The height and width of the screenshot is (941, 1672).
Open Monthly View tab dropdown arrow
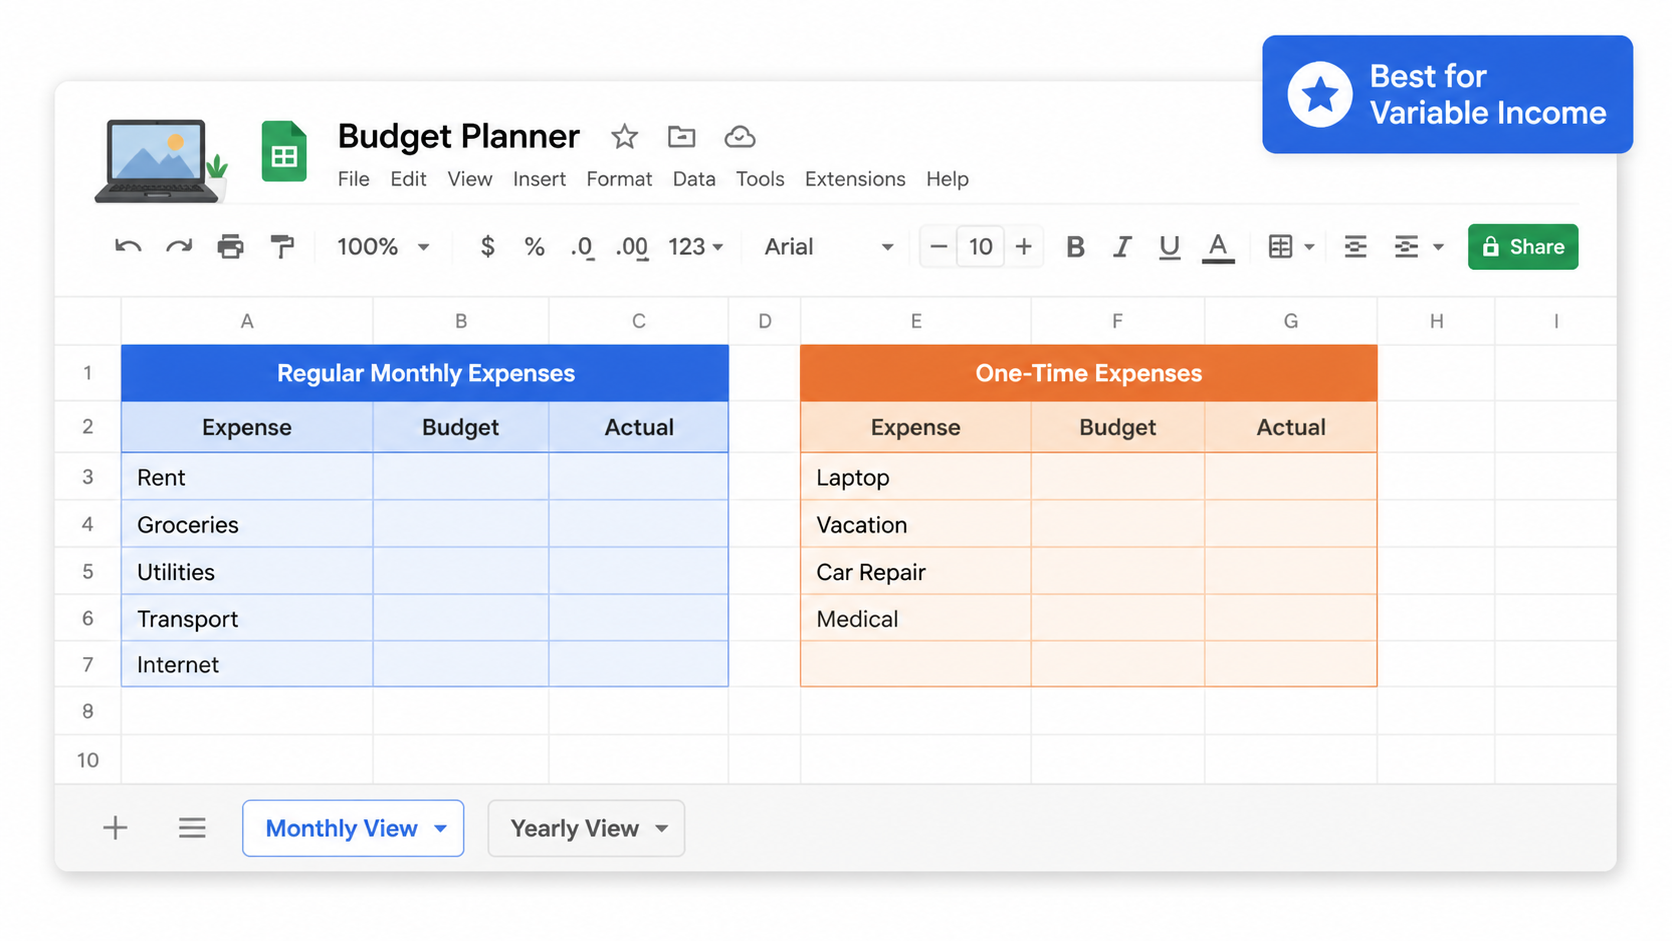440,829
